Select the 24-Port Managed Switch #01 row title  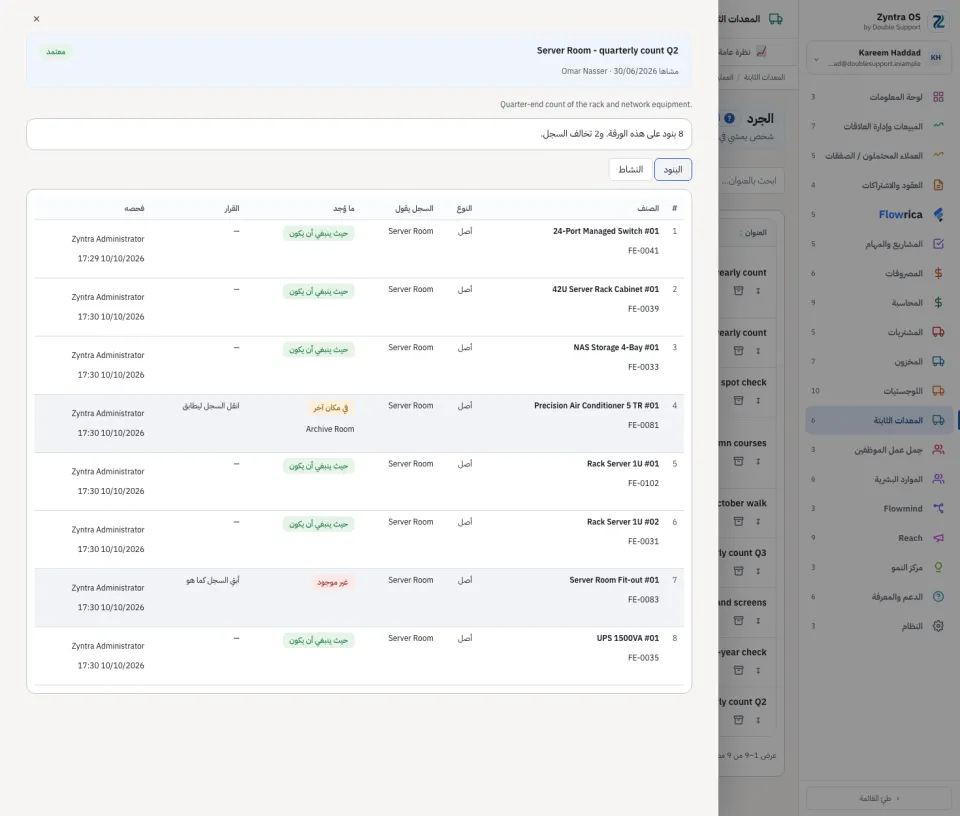606,231
